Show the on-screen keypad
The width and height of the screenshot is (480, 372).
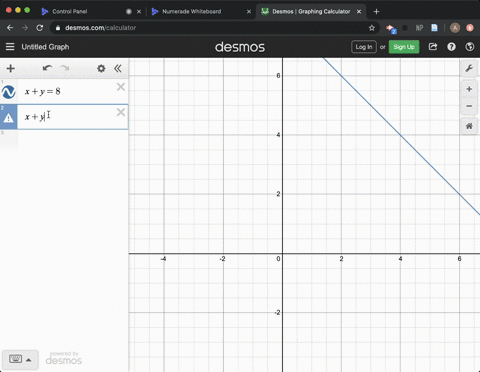[x=15, y=359]
